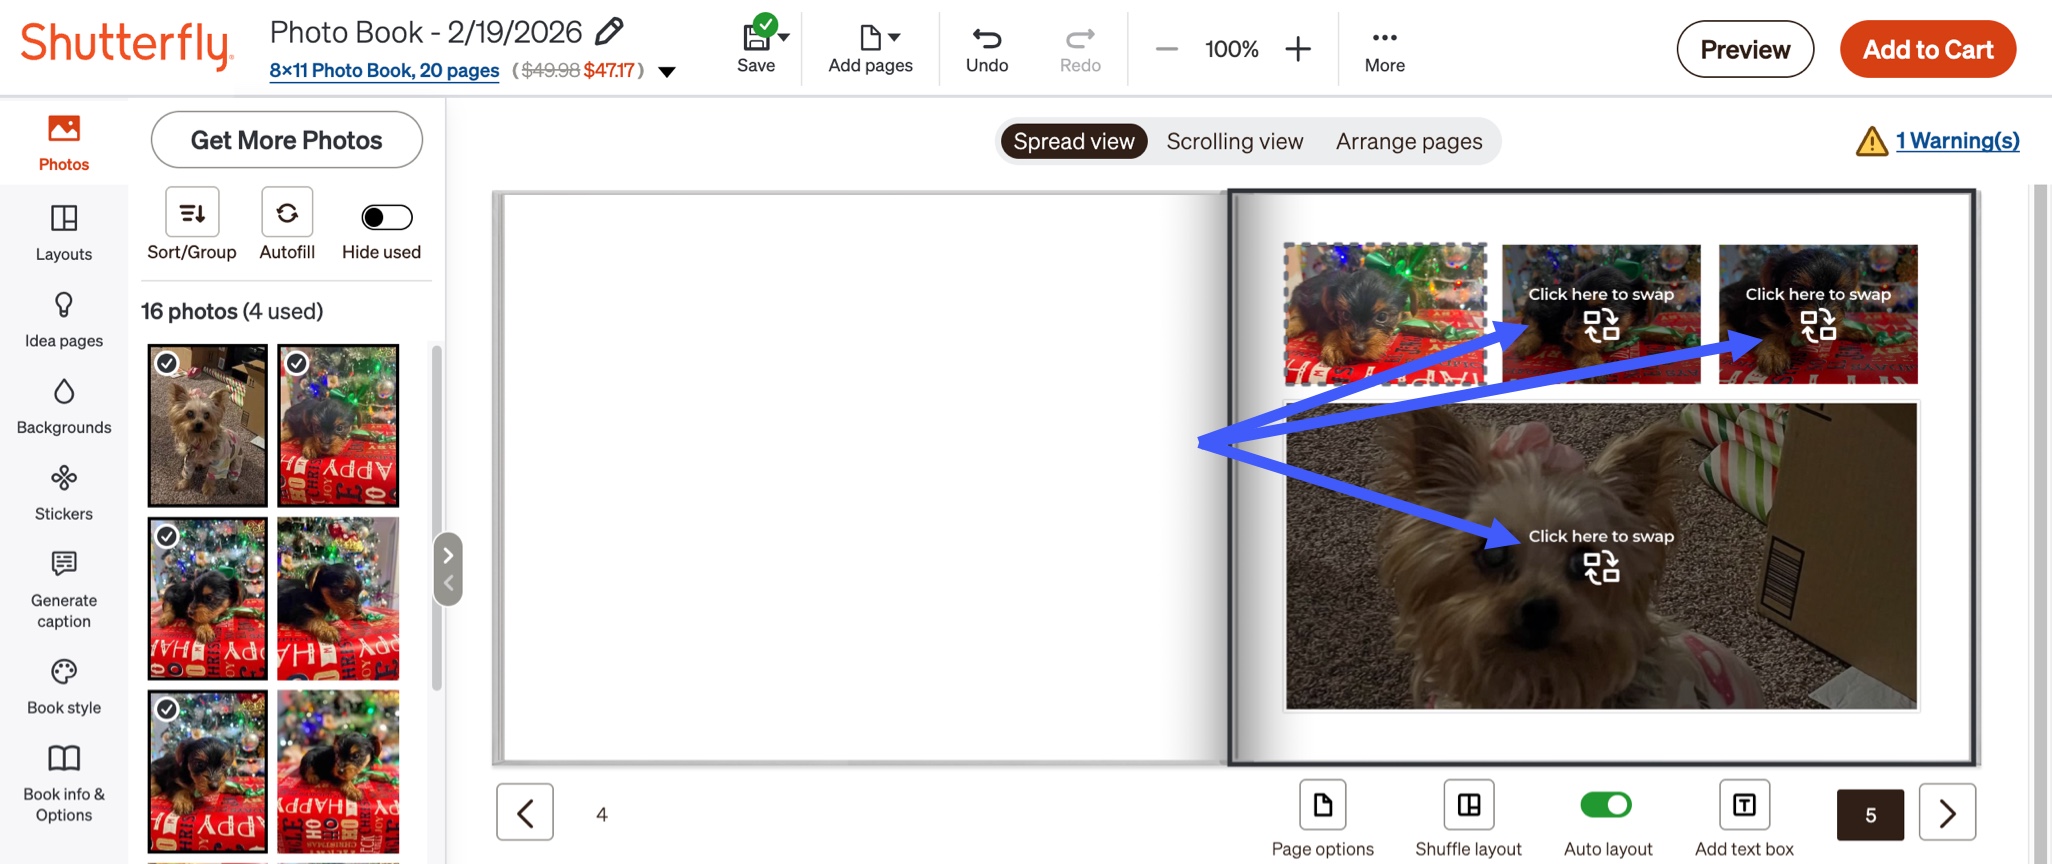Expand the book size and price dropdown arrow

pyautogui.click(x=667, y=71)
